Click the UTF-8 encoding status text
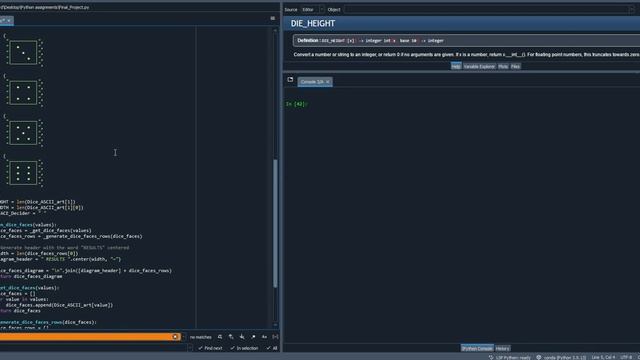 point(627,357)
